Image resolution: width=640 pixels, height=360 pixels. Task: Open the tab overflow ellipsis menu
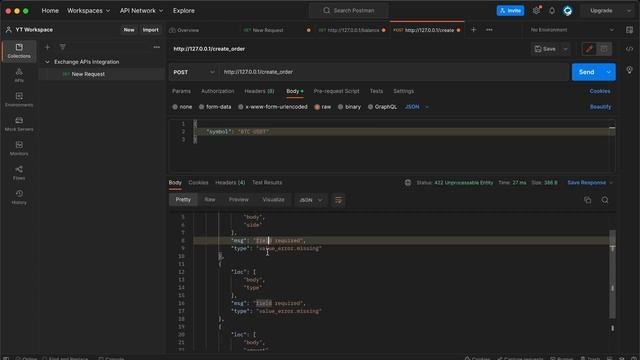tap(489, 30)
